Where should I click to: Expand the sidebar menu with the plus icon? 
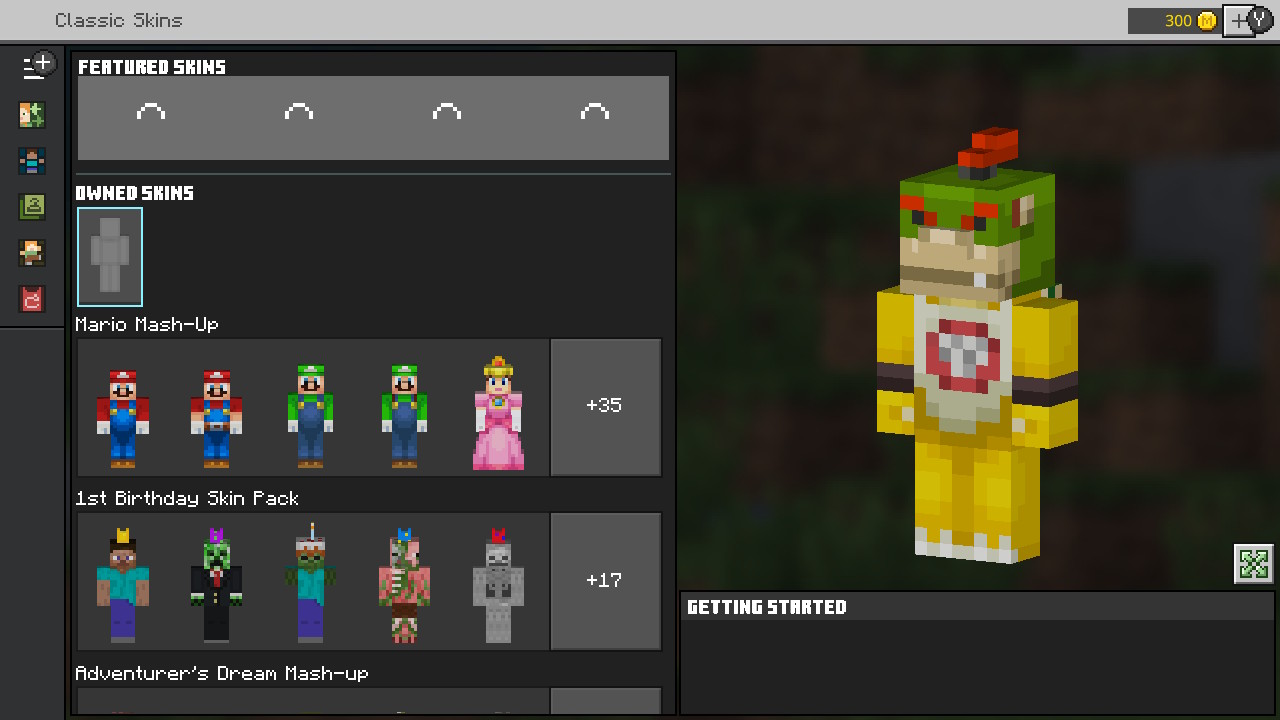[37, 67]
